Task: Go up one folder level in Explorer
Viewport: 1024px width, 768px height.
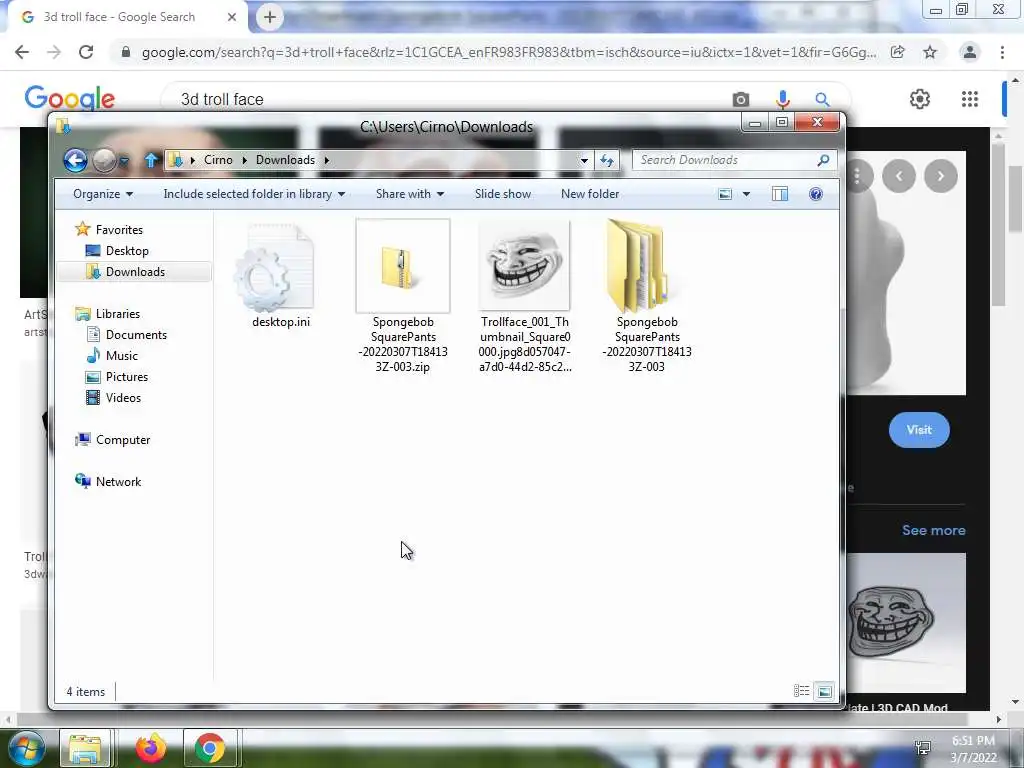Action: 151,160
